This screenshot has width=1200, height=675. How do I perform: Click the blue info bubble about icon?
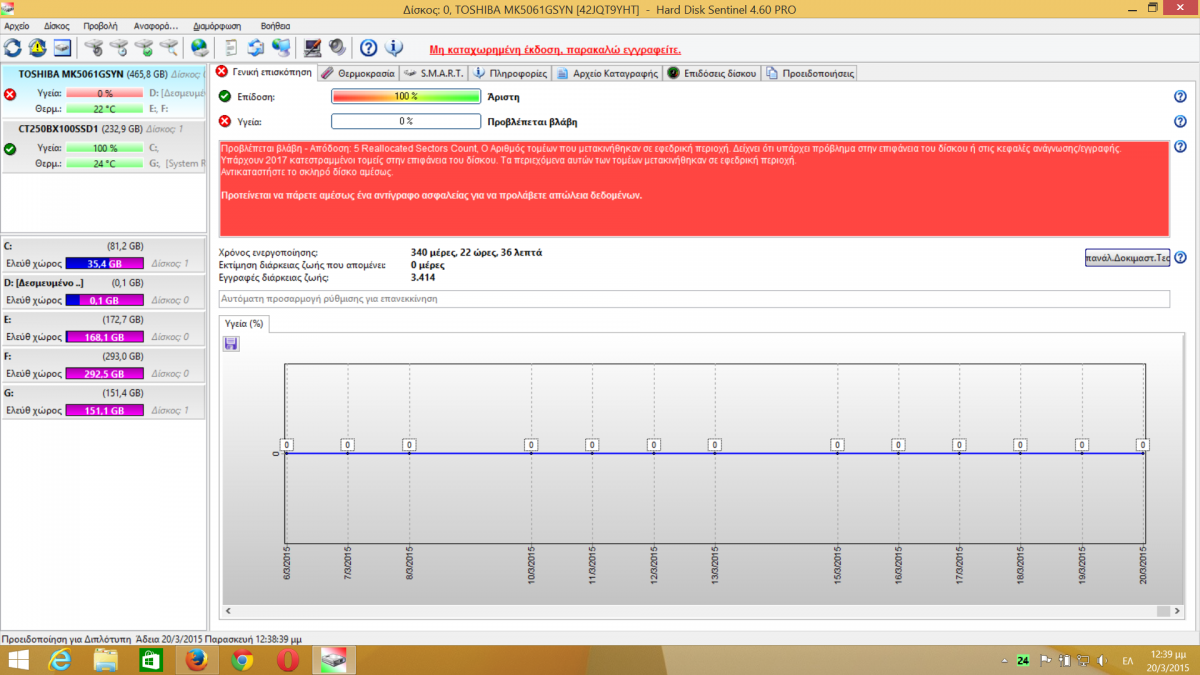pyautogui.click(x=394, y=47)
